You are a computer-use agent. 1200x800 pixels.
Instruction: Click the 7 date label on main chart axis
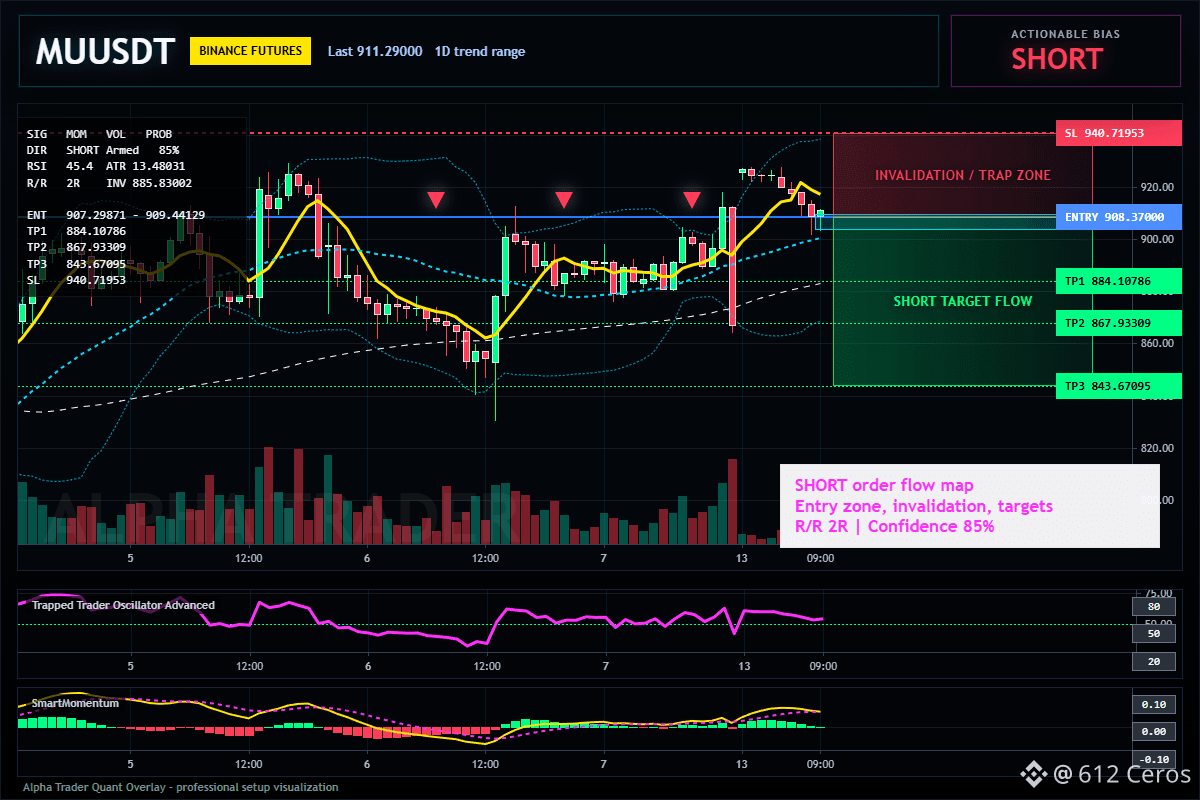604,558
